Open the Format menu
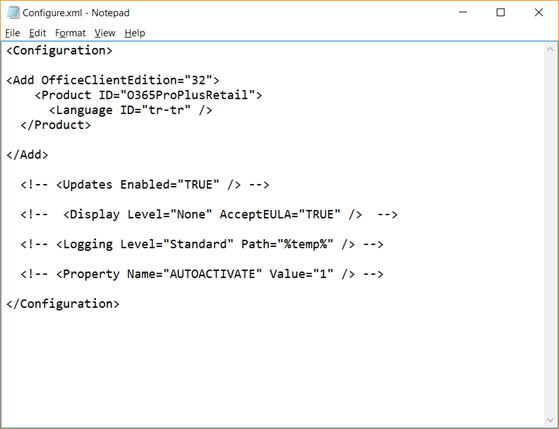 (x=70, y=33)
